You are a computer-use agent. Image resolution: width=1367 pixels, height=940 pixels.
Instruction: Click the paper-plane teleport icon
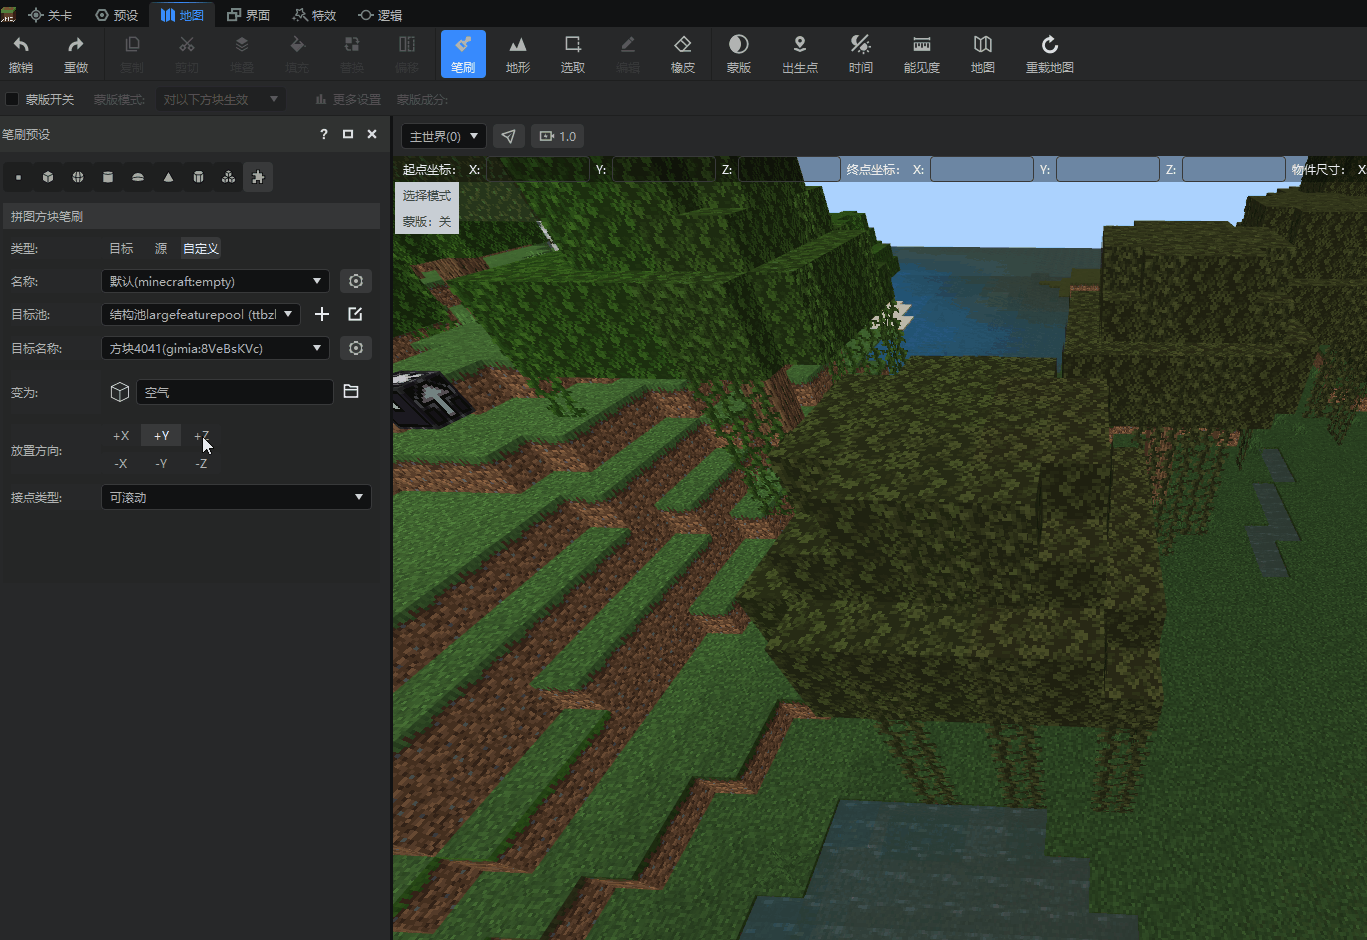(508, 136)
